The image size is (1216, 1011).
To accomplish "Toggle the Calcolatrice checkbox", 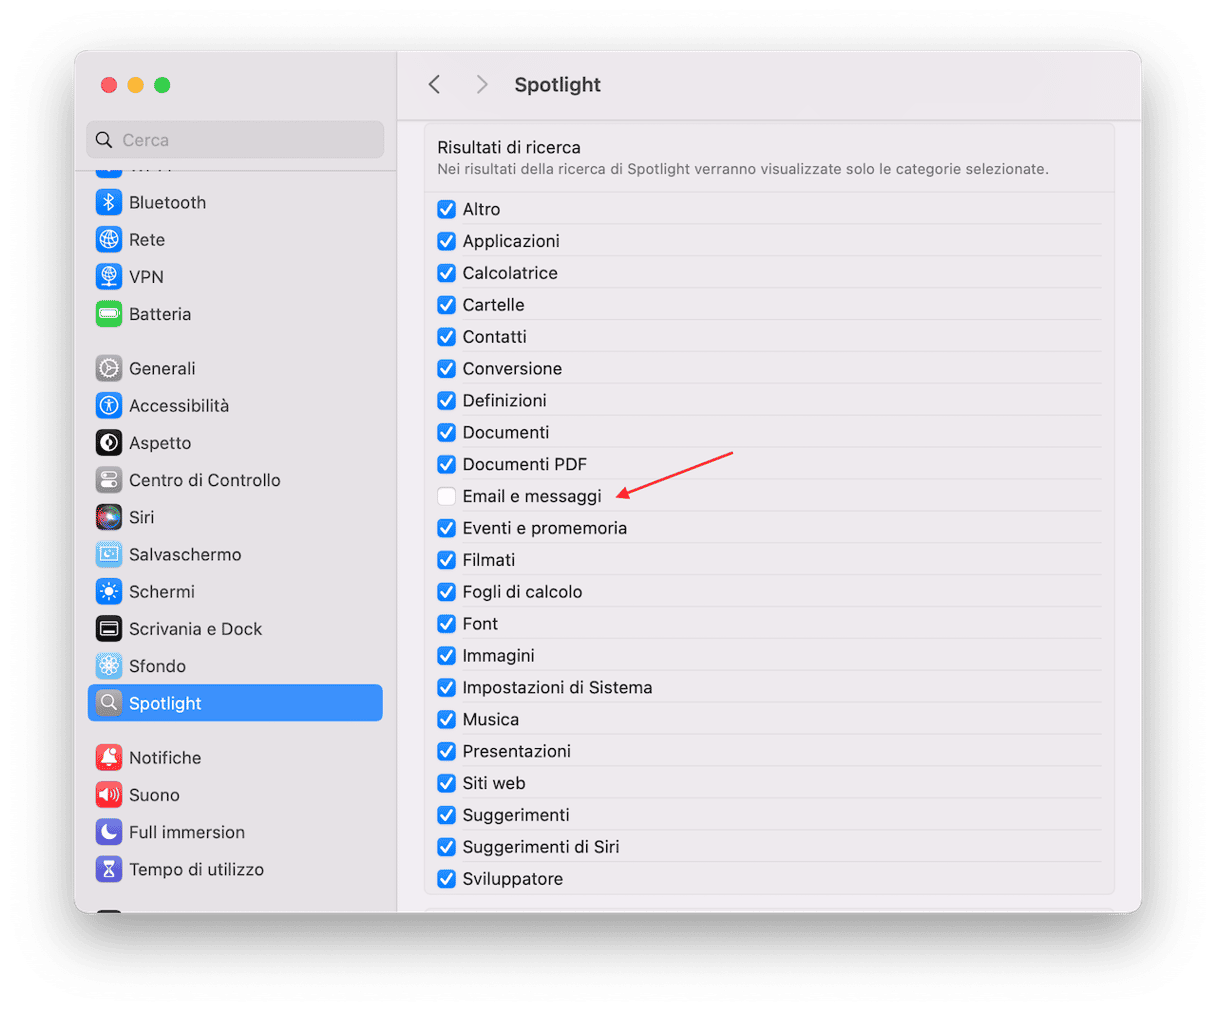I will [x=447, y=273].
